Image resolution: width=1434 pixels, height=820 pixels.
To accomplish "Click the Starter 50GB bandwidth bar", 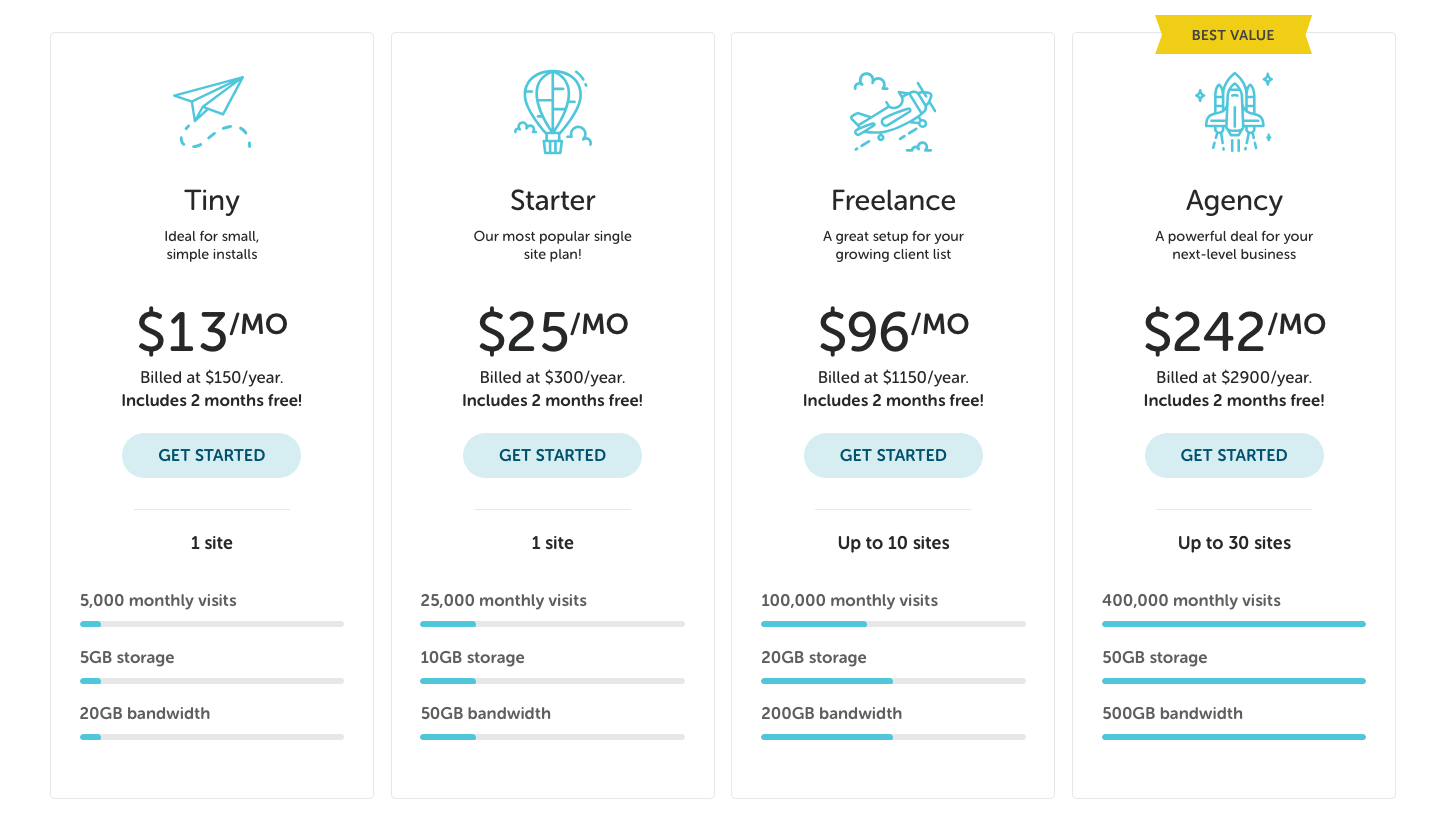I will point(552,737).
